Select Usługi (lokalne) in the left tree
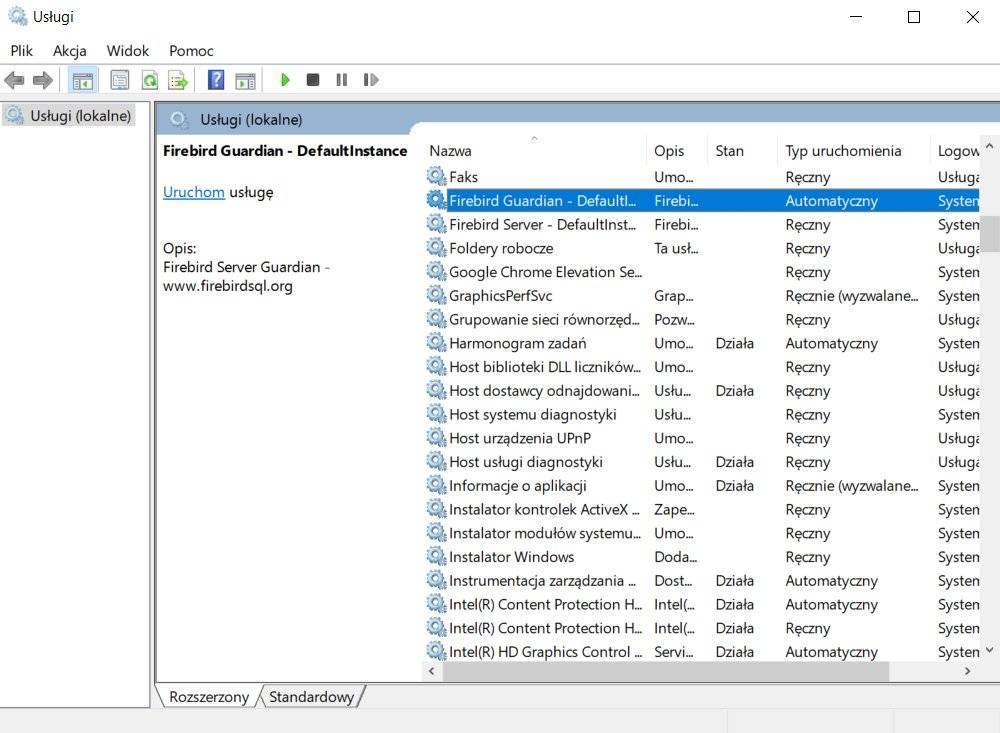The image size is (1000, 733). 80,116
